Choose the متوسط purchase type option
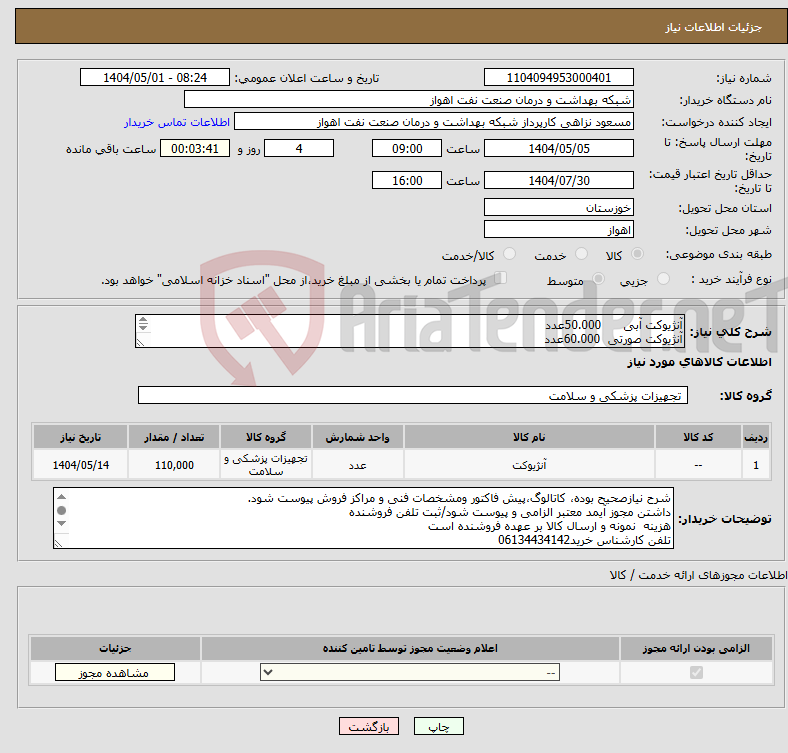 (x=594, y=281)
